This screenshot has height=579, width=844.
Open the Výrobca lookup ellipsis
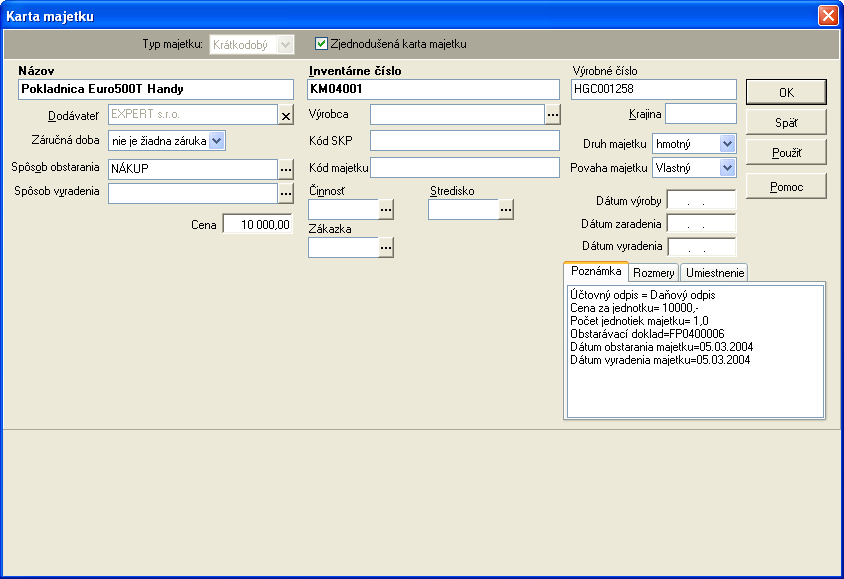click(x=553, y=115)
